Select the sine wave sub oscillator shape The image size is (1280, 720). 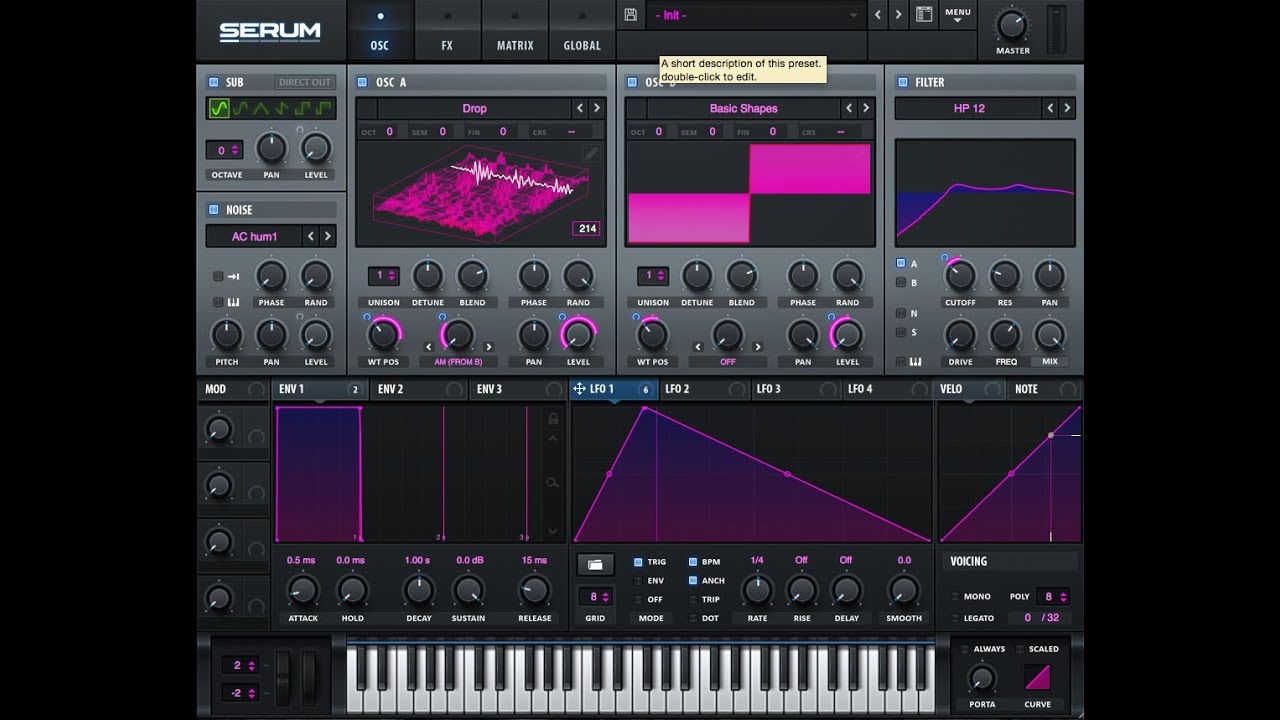point(219,108)
